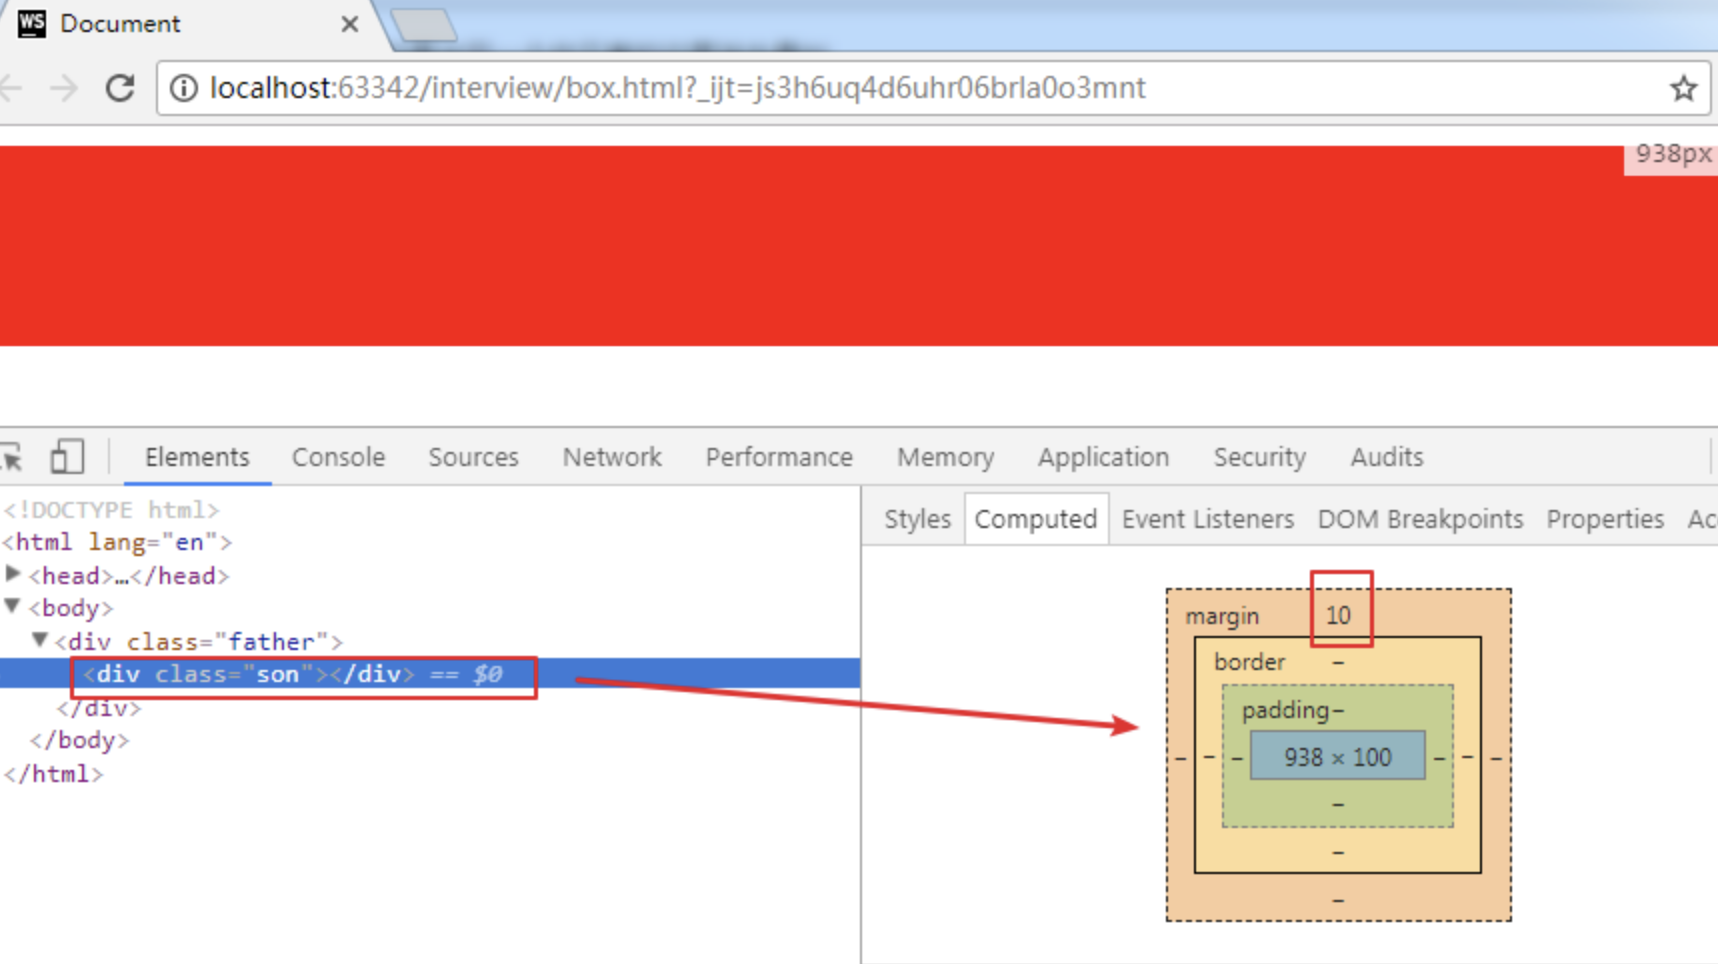The image size is (1718, 964).
Task: Click the 938 × 100 content box
Action: pyautogui.click(x=1337, y=757)
